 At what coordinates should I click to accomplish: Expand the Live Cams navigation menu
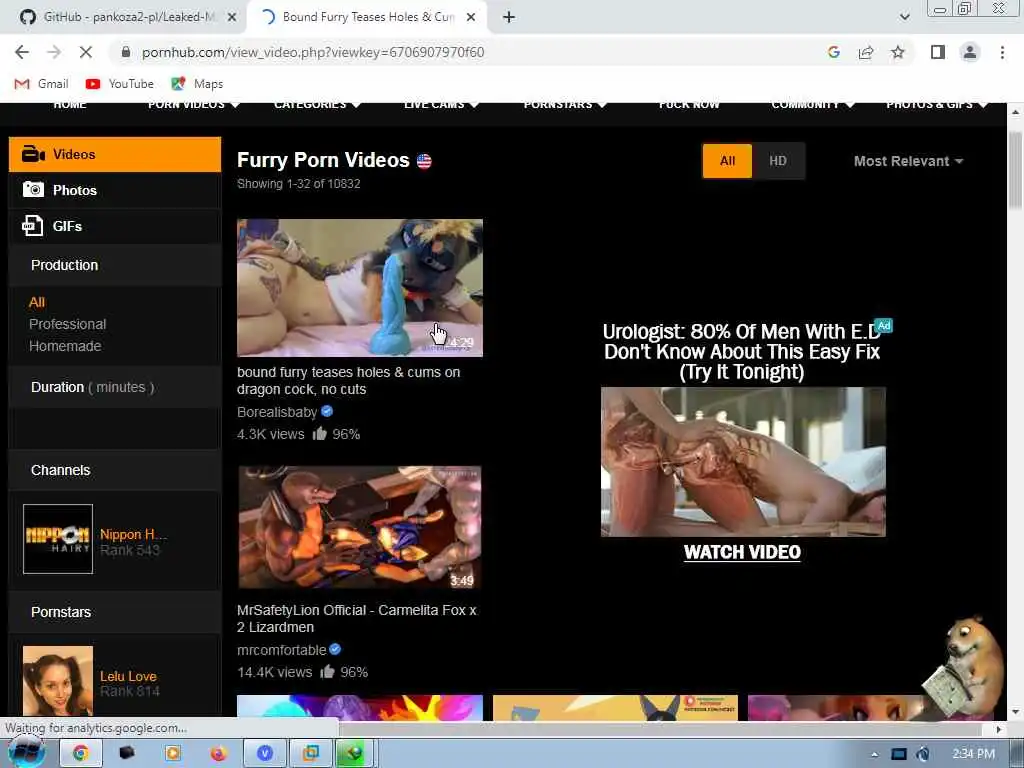coord(441,104)
